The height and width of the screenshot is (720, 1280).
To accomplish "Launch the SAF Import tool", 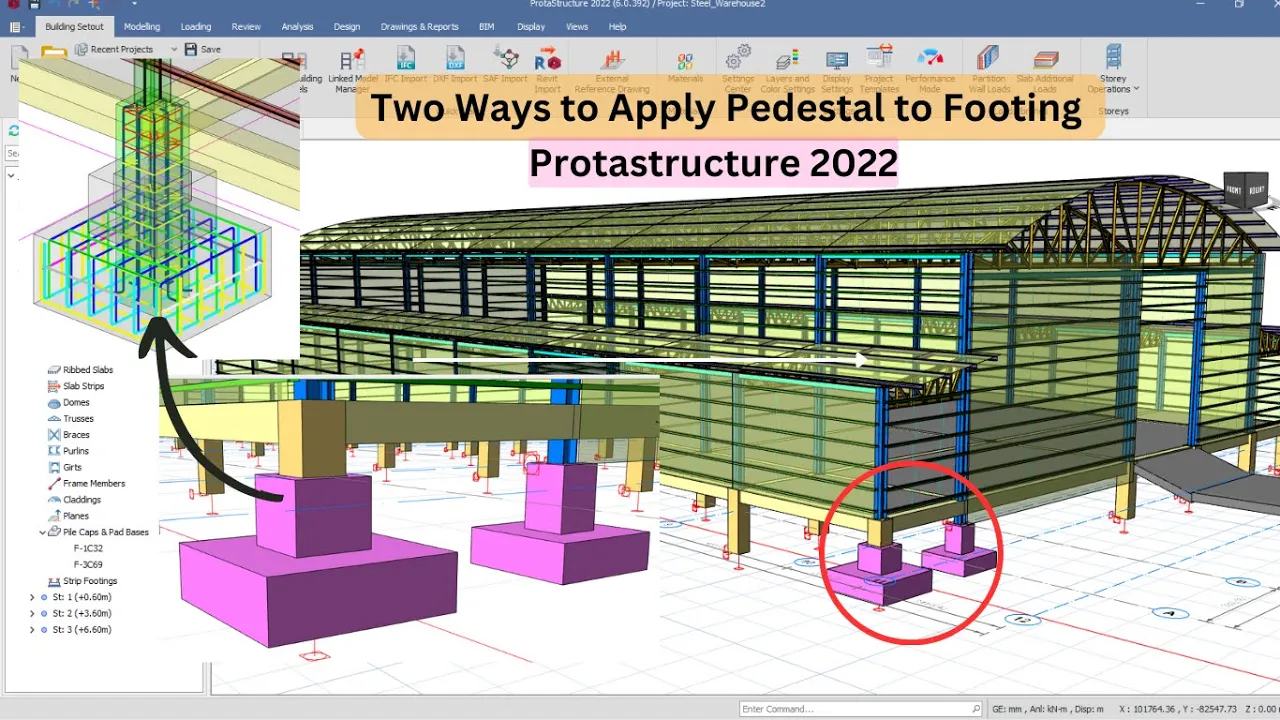I will [x=506, y=64].
